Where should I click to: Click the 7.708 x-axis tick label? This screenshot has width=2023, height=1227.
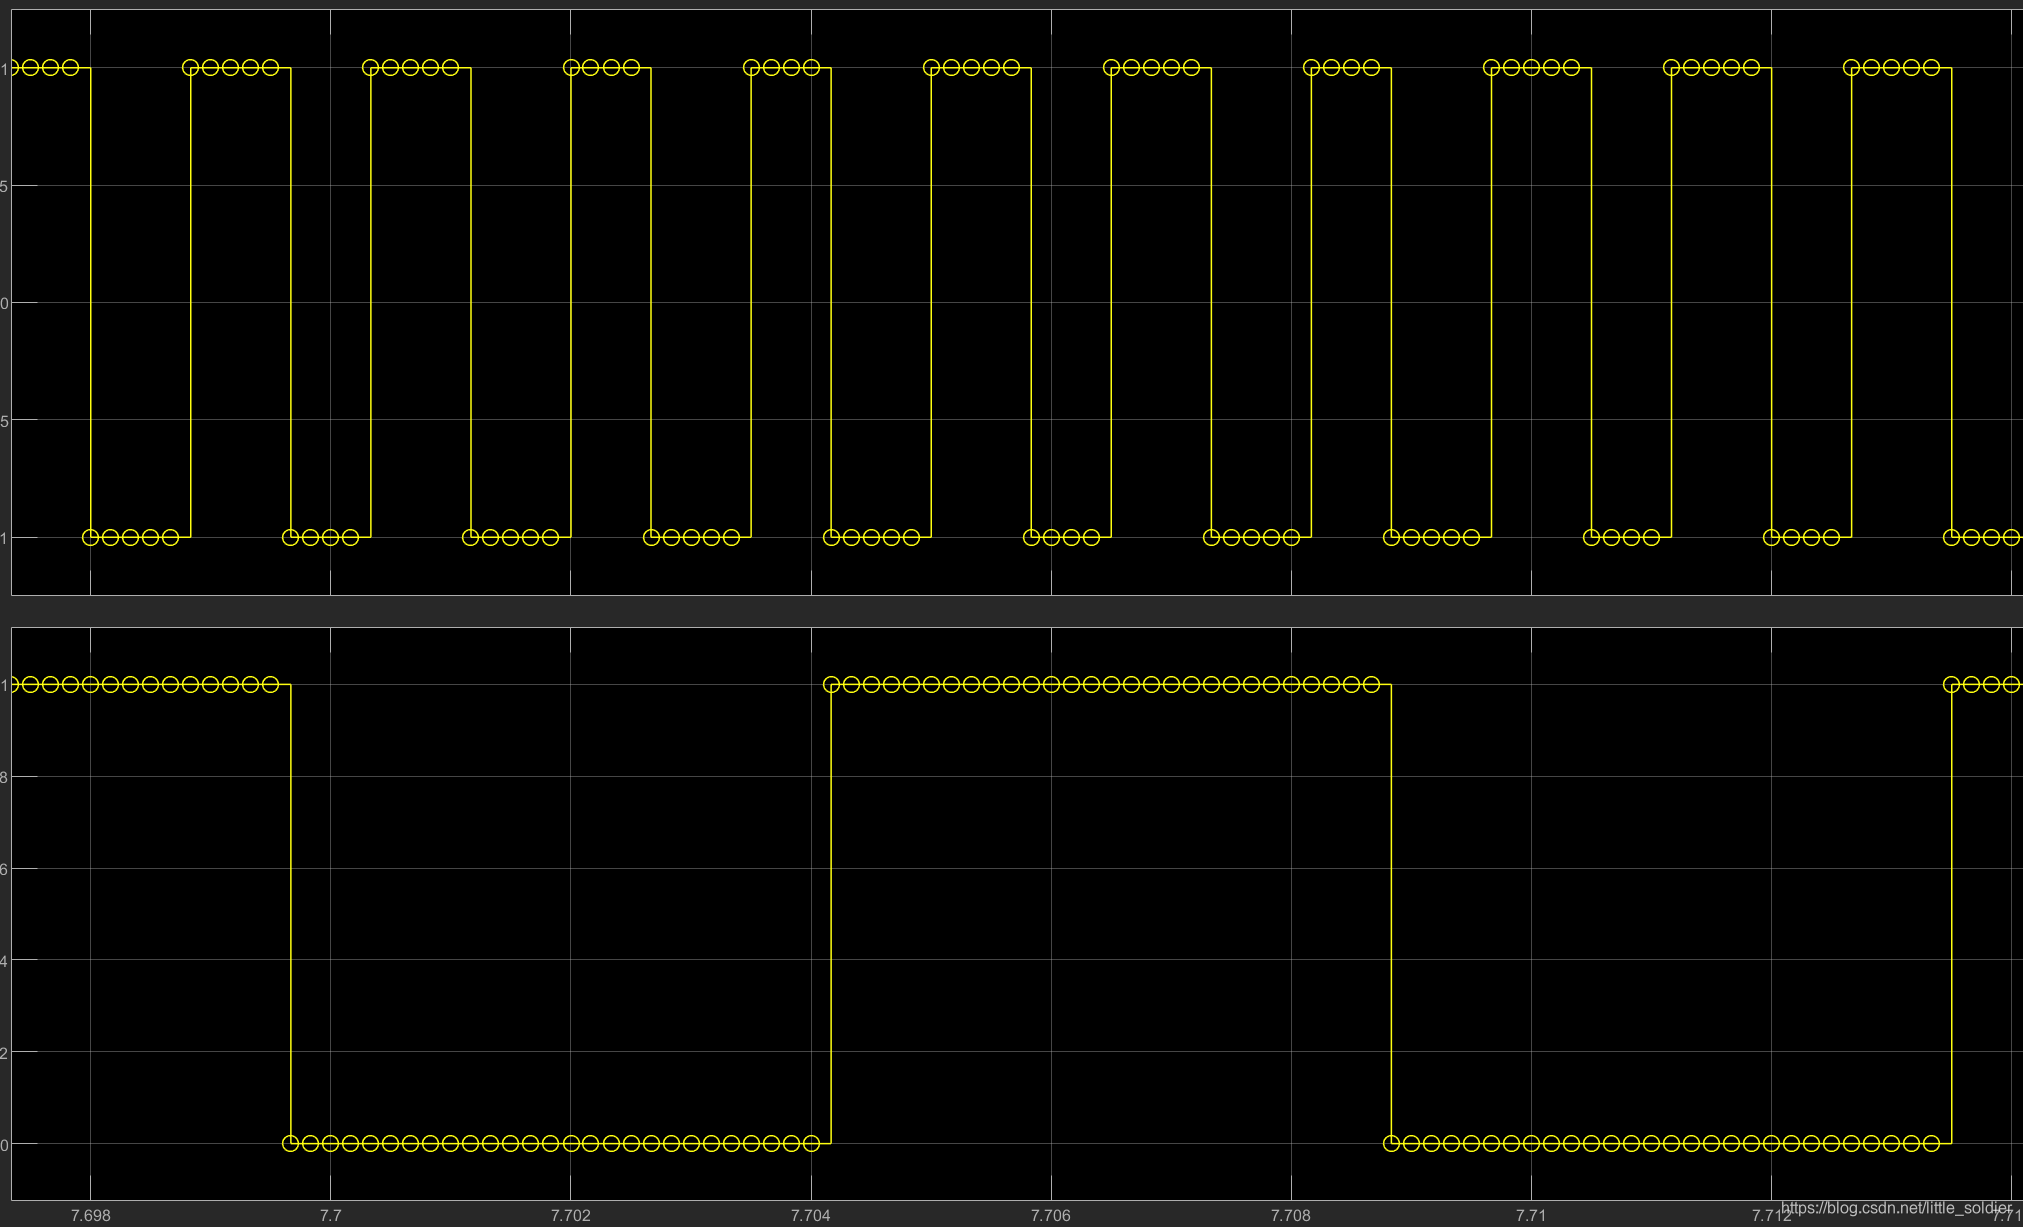click(1290, 1215)
